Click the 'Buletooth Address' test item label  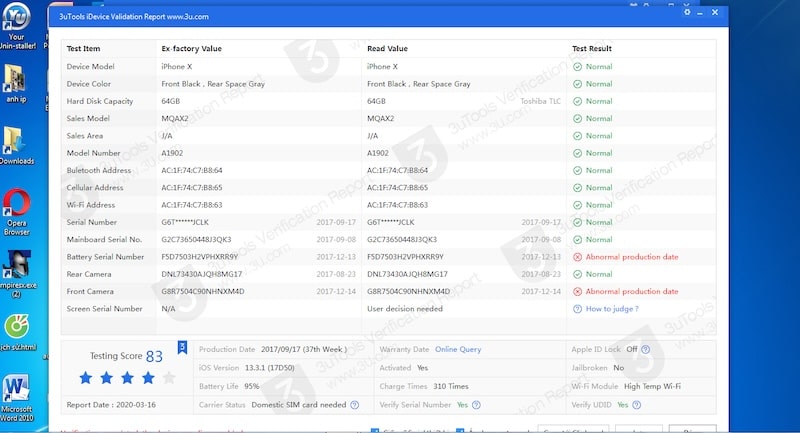coord(98,170)
